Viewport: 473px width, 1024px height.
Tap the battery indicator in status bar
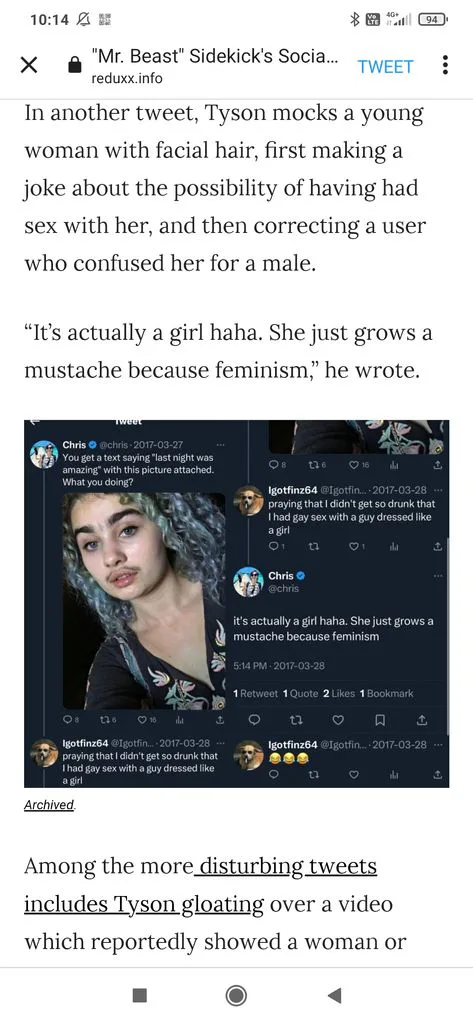coord(432,20)
